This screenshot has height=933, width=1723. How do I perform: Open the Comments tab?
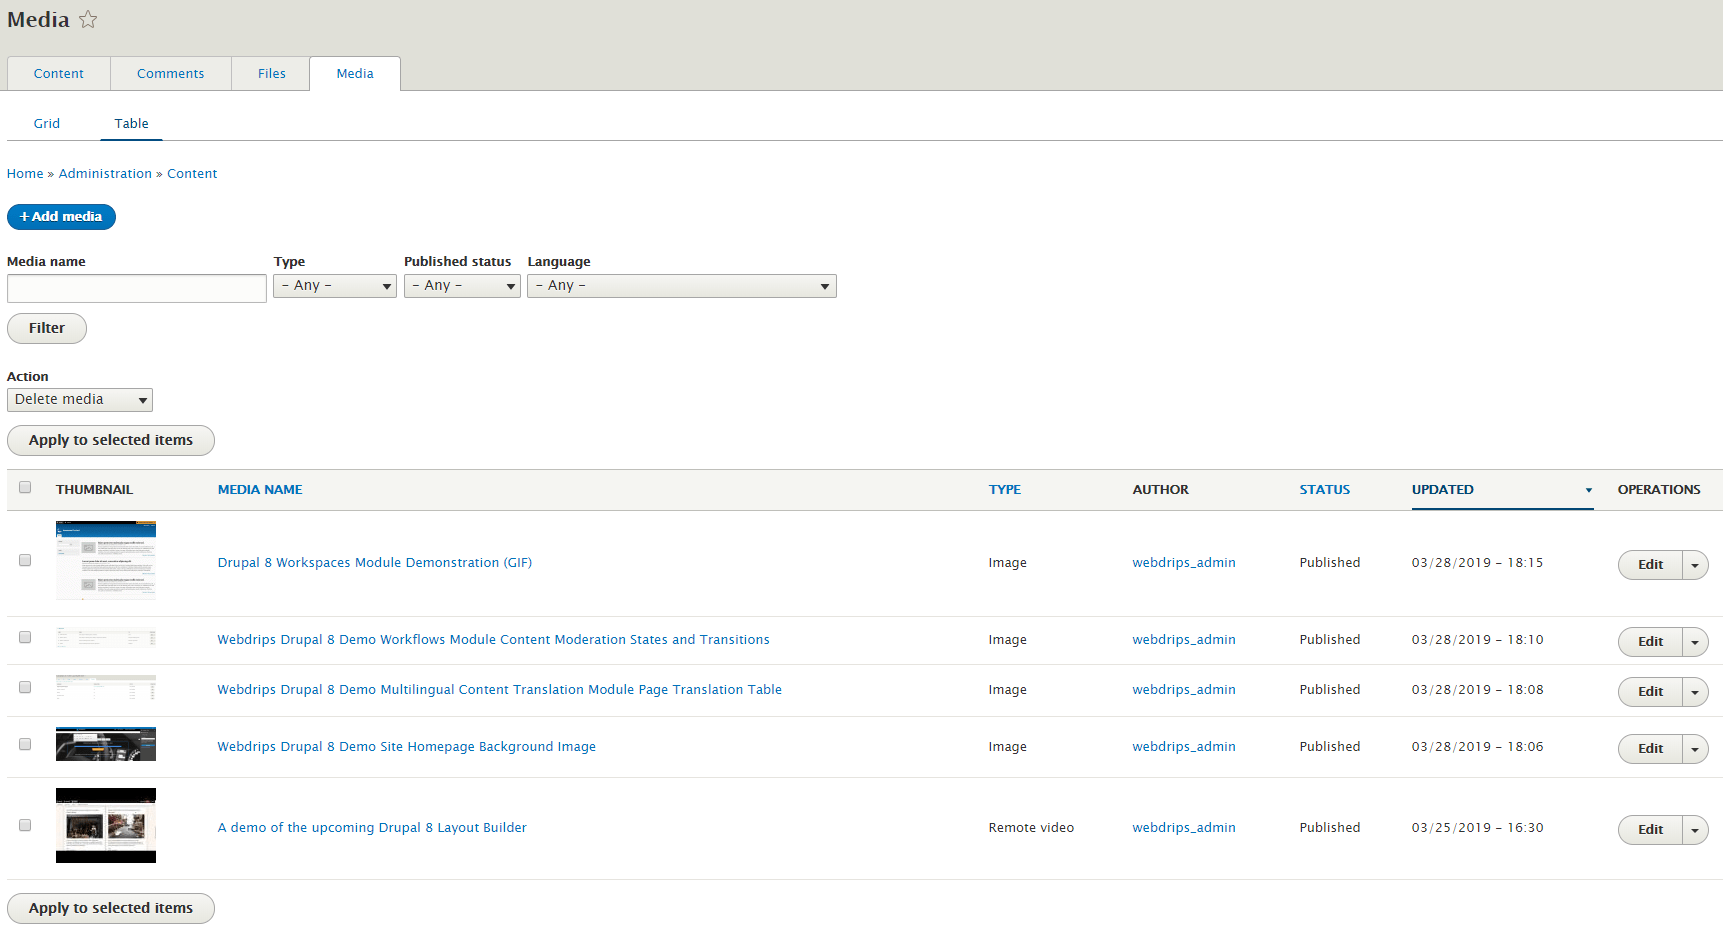pyautogui.click(x=170, y=73)
